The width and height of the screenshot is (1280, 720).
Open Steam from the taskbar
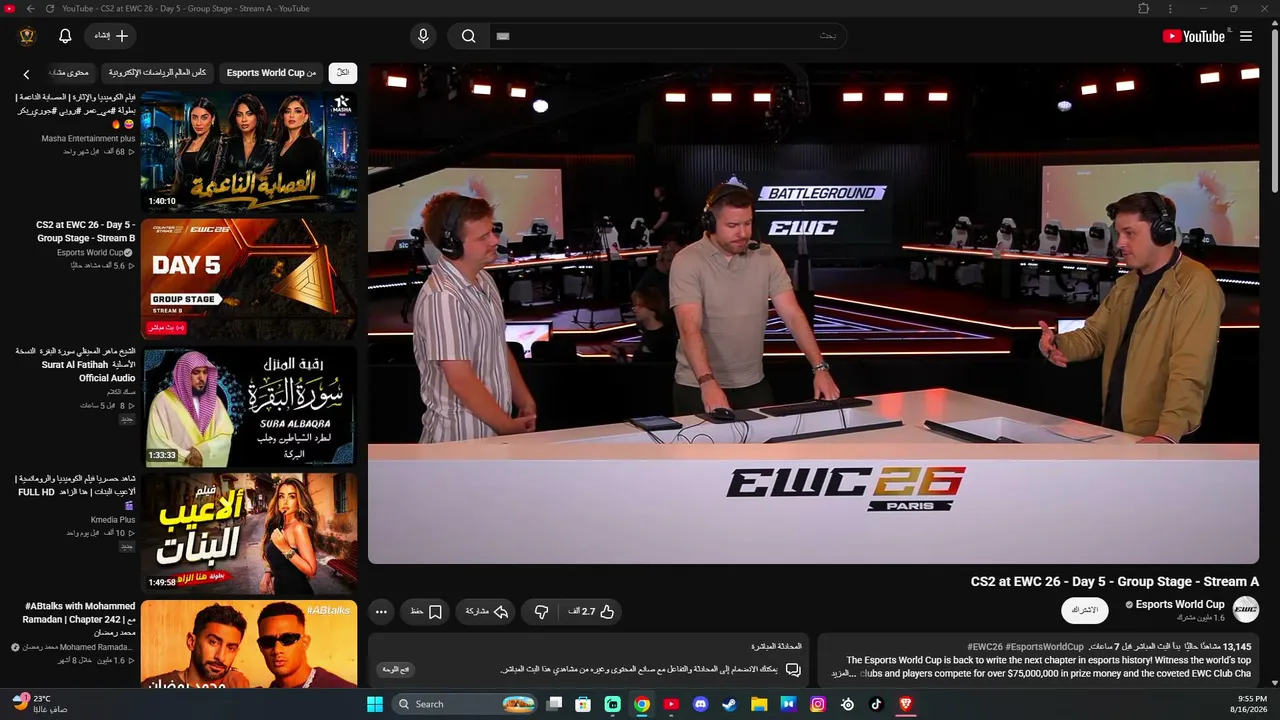point(730,704)
